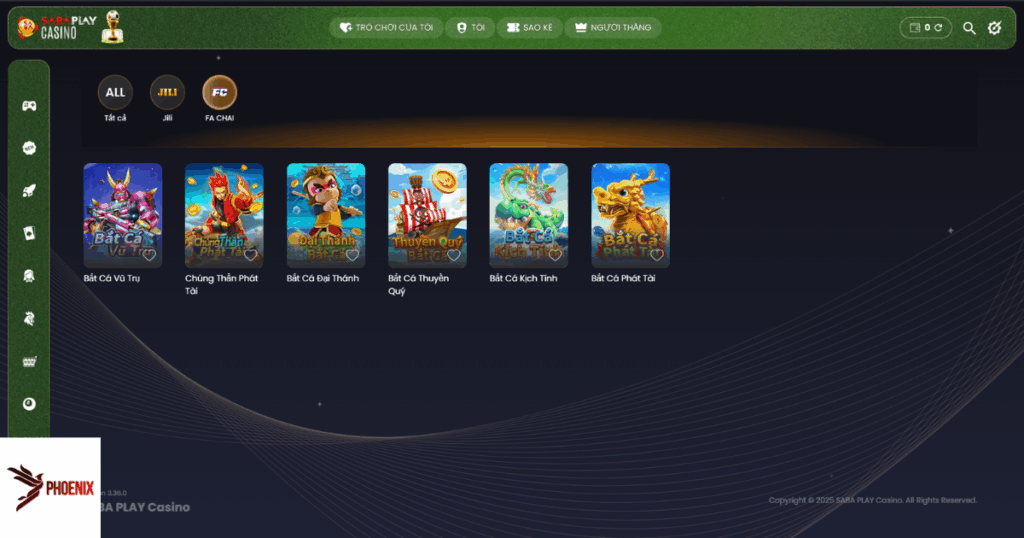Screen dimensions: 1024x538
Task: Click the Bắt Cá Thuyền Quý title text
Action: (419, 285)
